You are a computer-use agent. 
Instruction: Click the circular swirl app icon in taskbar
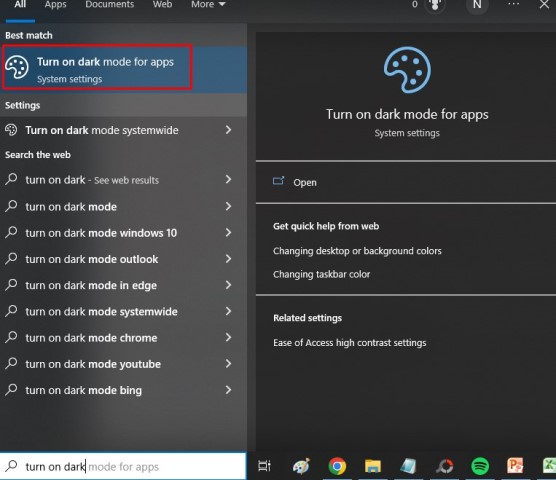pyautogui.click(x=444, y=466)
